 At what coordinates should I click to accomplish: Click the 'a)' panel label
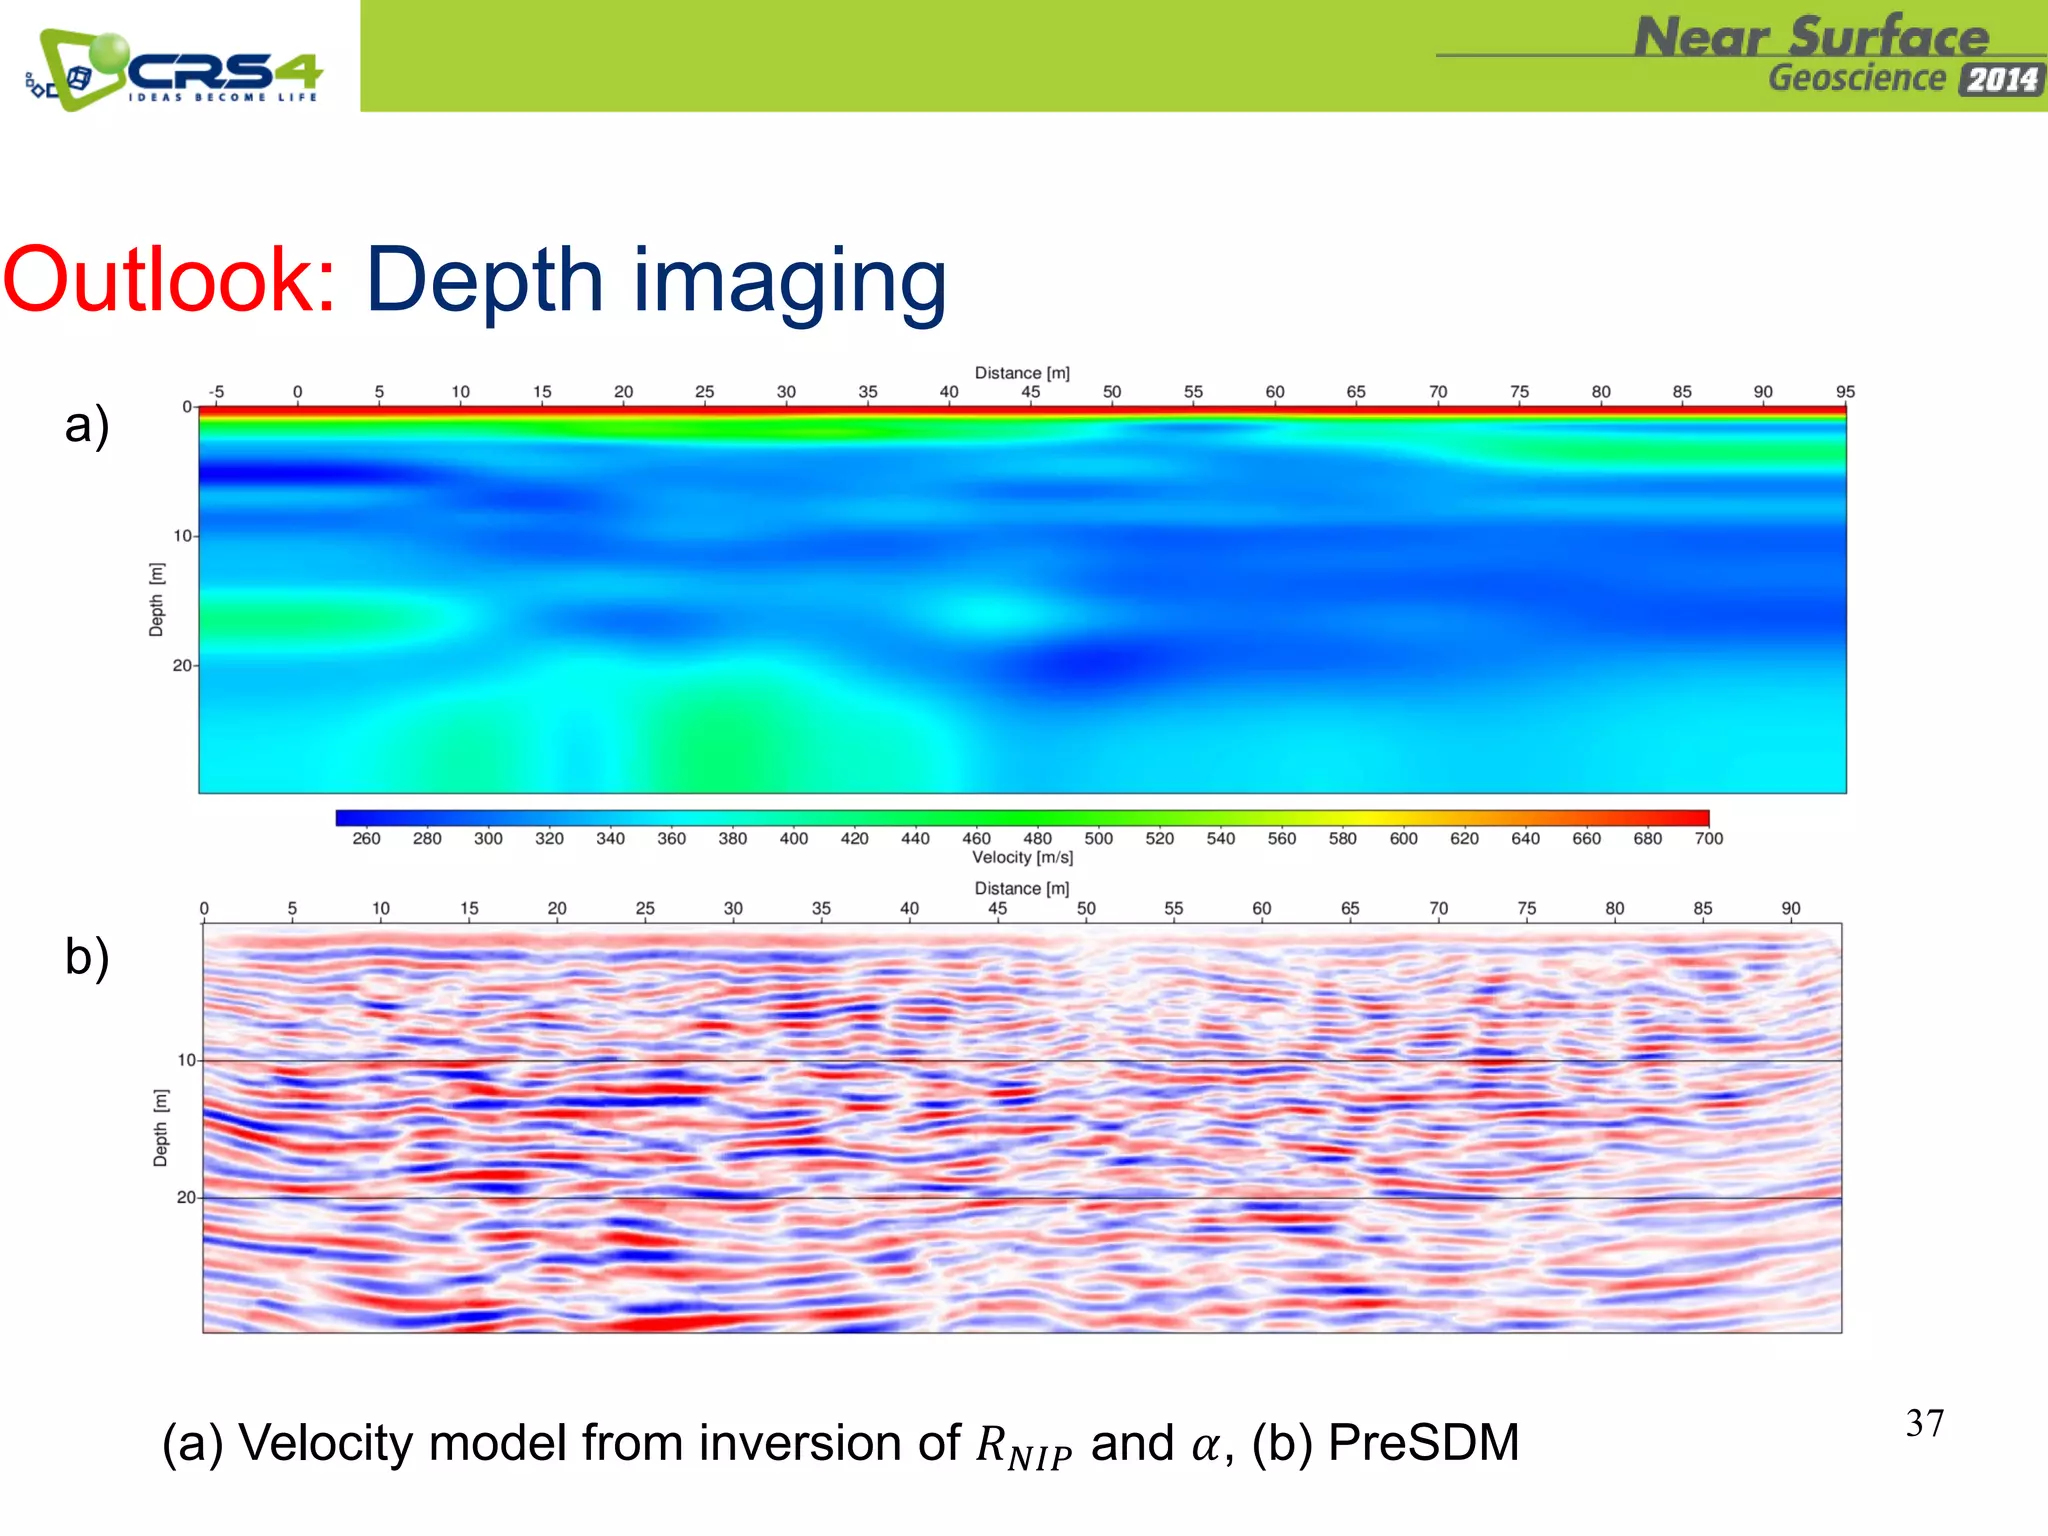(87, 424)
